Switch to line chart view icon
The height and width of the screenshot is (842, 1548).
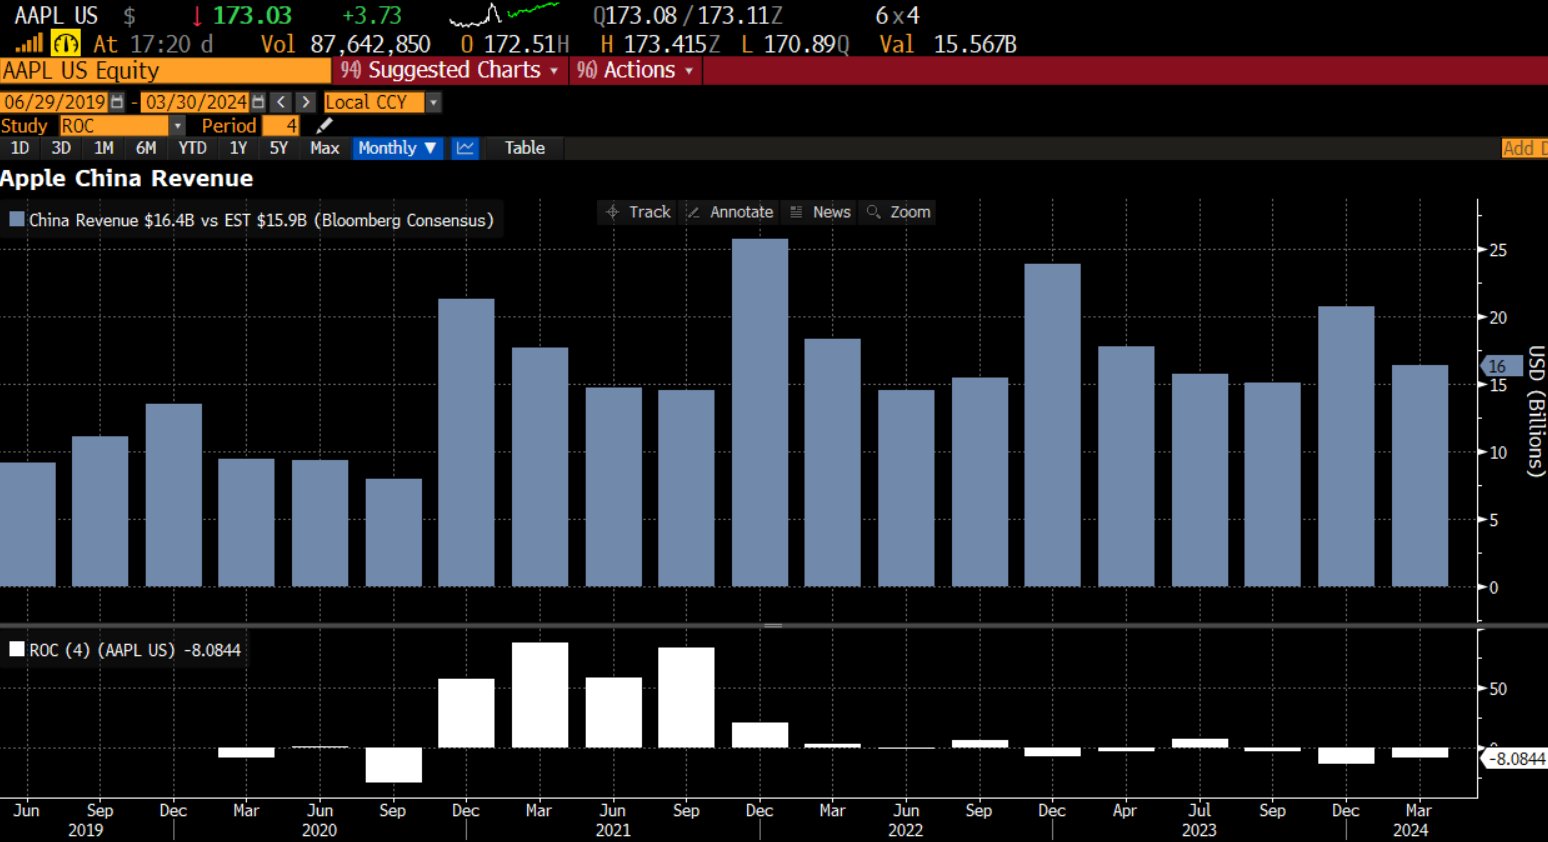[465, 148]
